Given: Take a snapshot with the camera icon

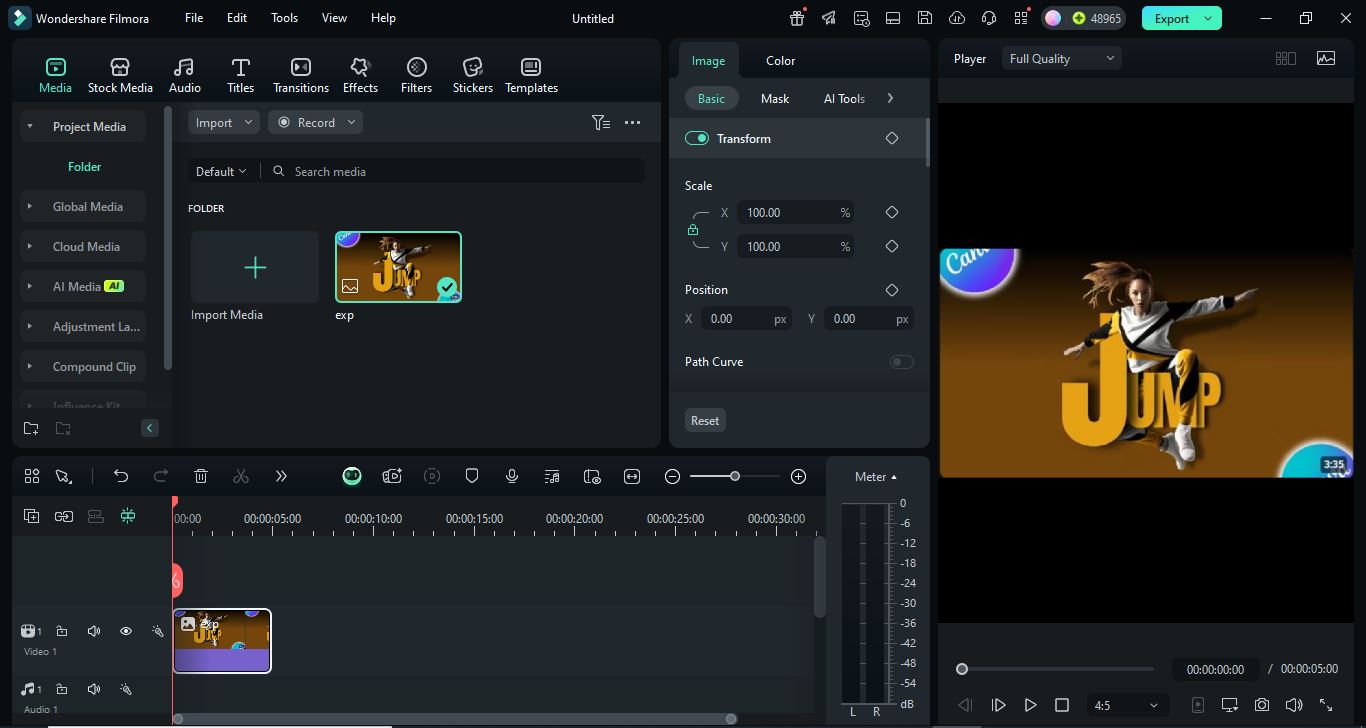Looking at the screenshot, I should 1262,705.
